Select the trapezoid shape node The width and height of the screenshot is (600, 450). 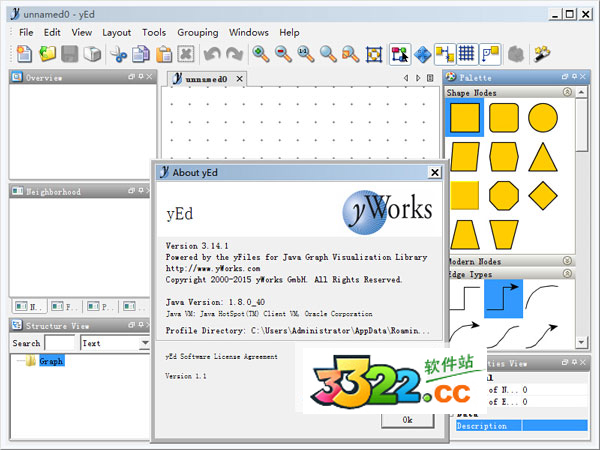[465, 235]
